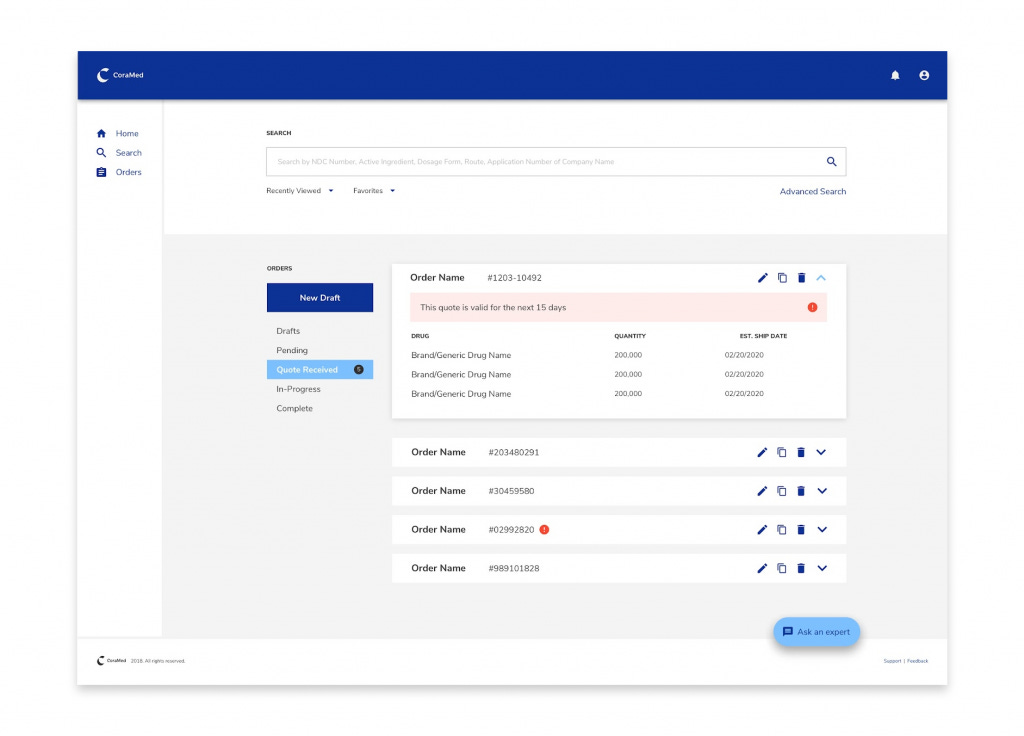This screenshot has width=1024, height=736.
Task: Edit order #1203-10492 with pencil icon
Action: (x=762, y=278)
